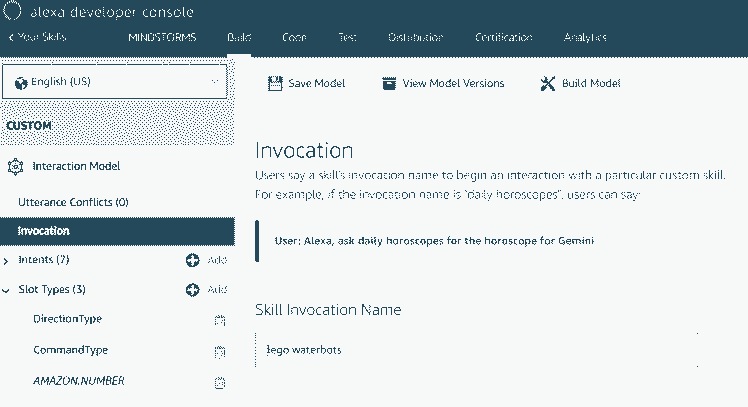Go back to Your Skills

[x=37, y=37]
